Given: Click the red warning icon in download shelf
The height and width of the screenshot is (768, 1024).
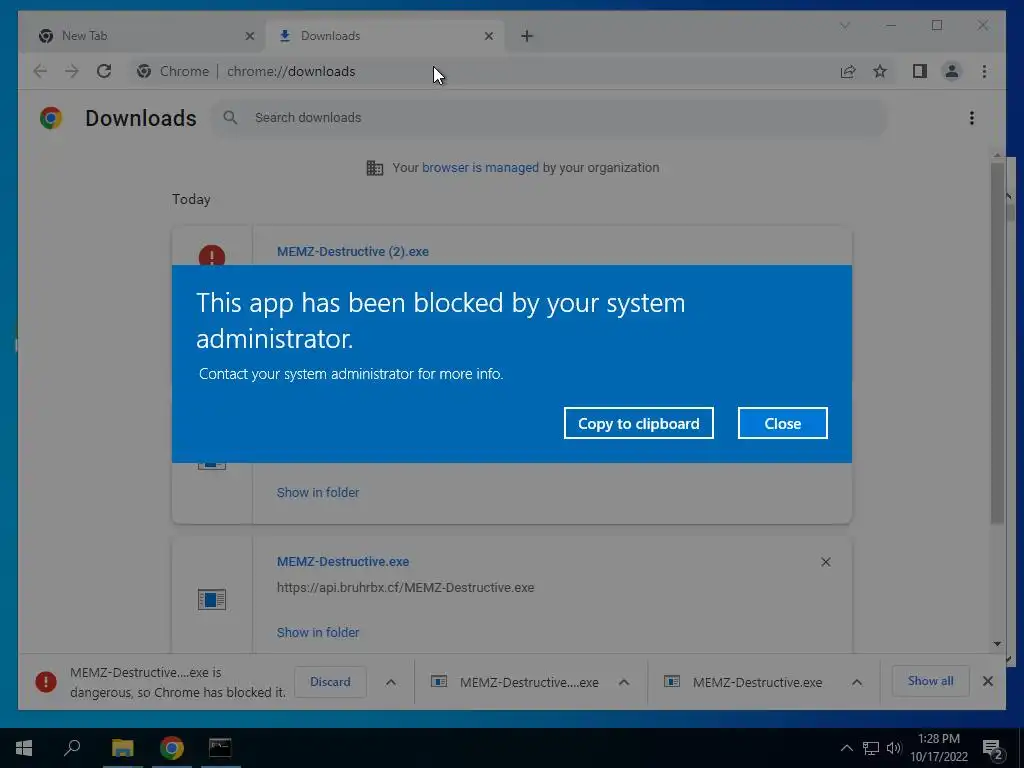Looking at the screenshot, I should [46, 682].
